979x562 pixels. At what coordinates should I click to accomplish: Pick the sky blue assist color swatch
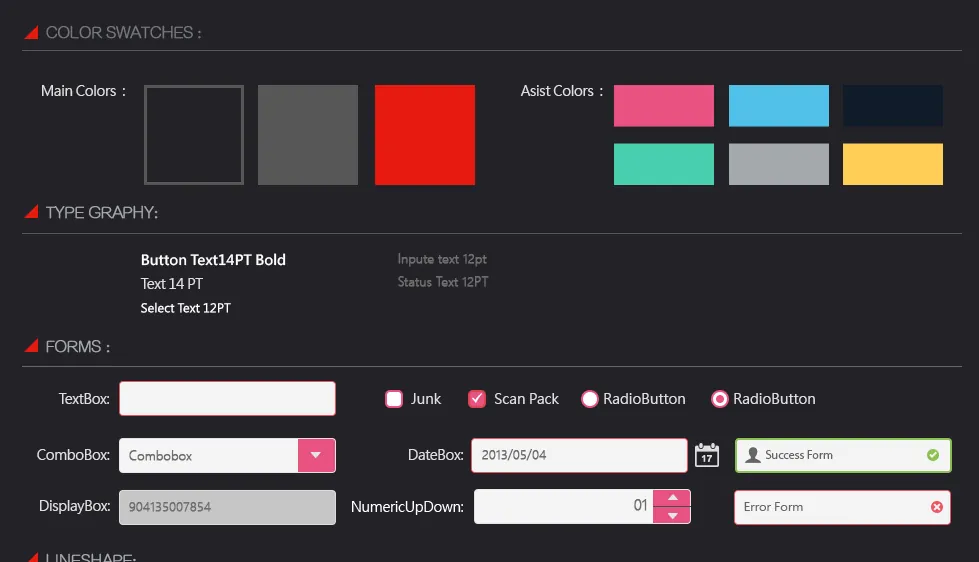[x=779, y=106]
